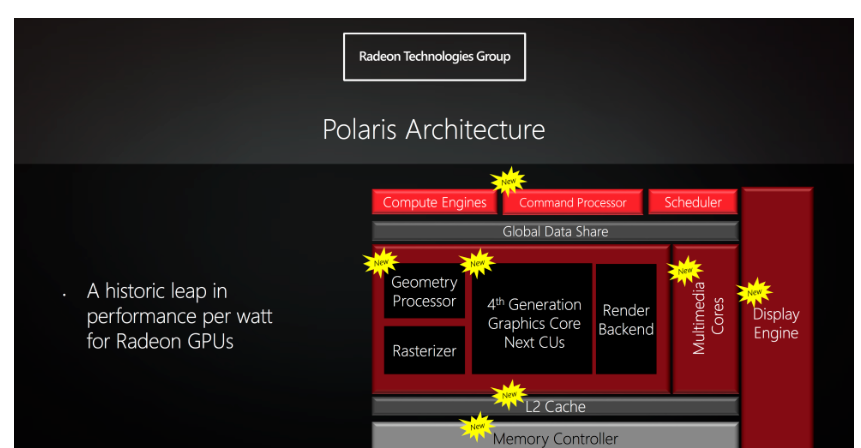Click the New starburst above Command Processor
The height and width of the screenshot is (448, 861).
point(508,181)
